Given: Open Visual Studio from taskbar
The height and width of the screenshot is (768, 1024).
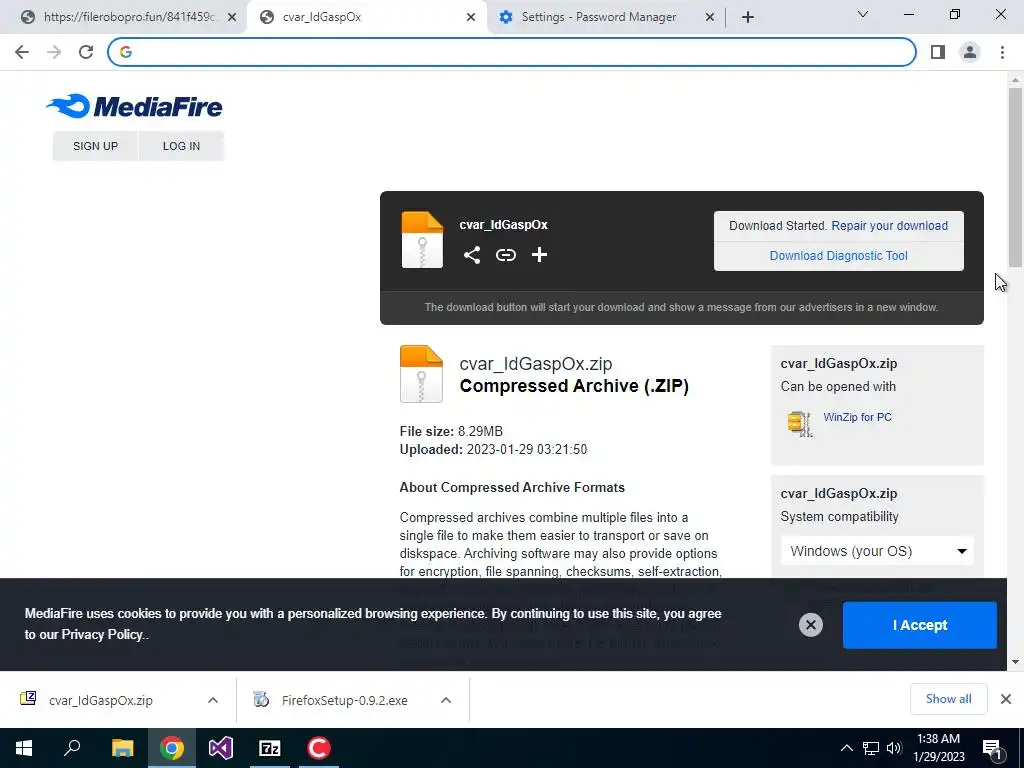Looking at the screenshot, I should coord(221,748).
